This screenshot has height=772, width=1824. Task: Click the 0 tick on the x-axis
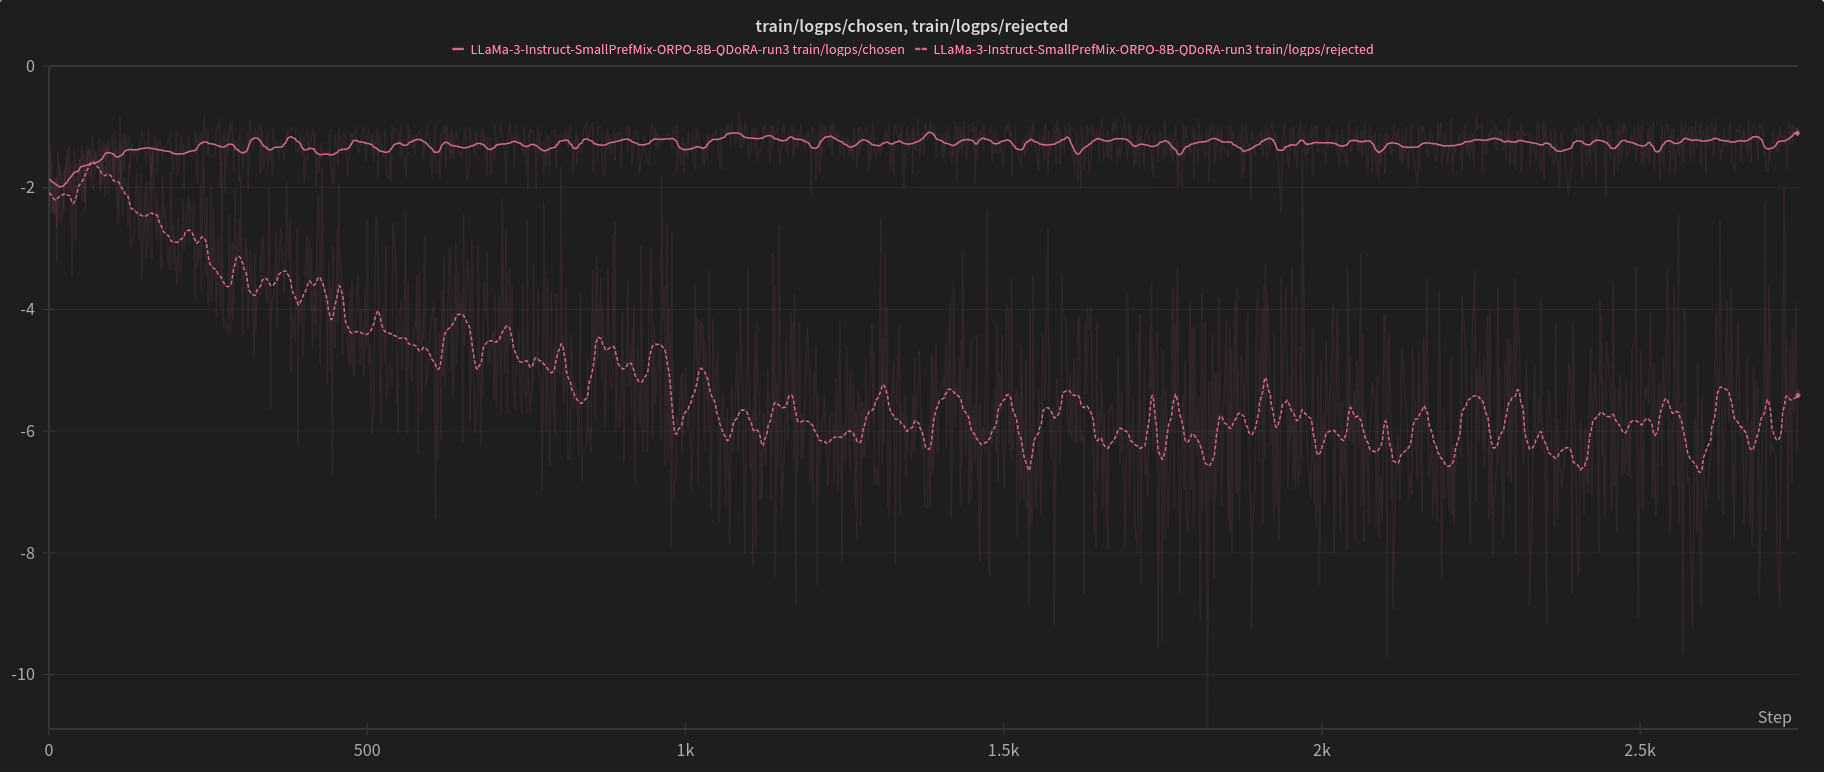[49, 750]
